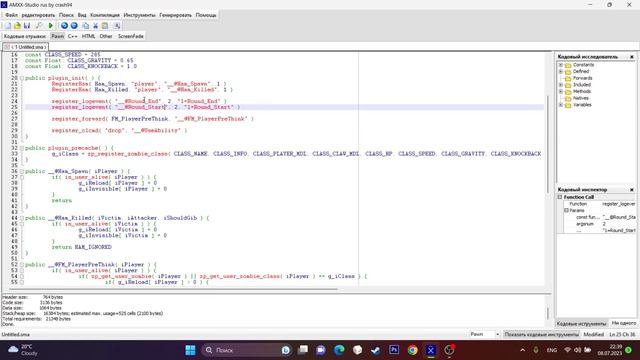Image resolution: width=640 pixels, height=360 pixels.
Task: Open the Вид menu
Action: [x=82, y=15]
